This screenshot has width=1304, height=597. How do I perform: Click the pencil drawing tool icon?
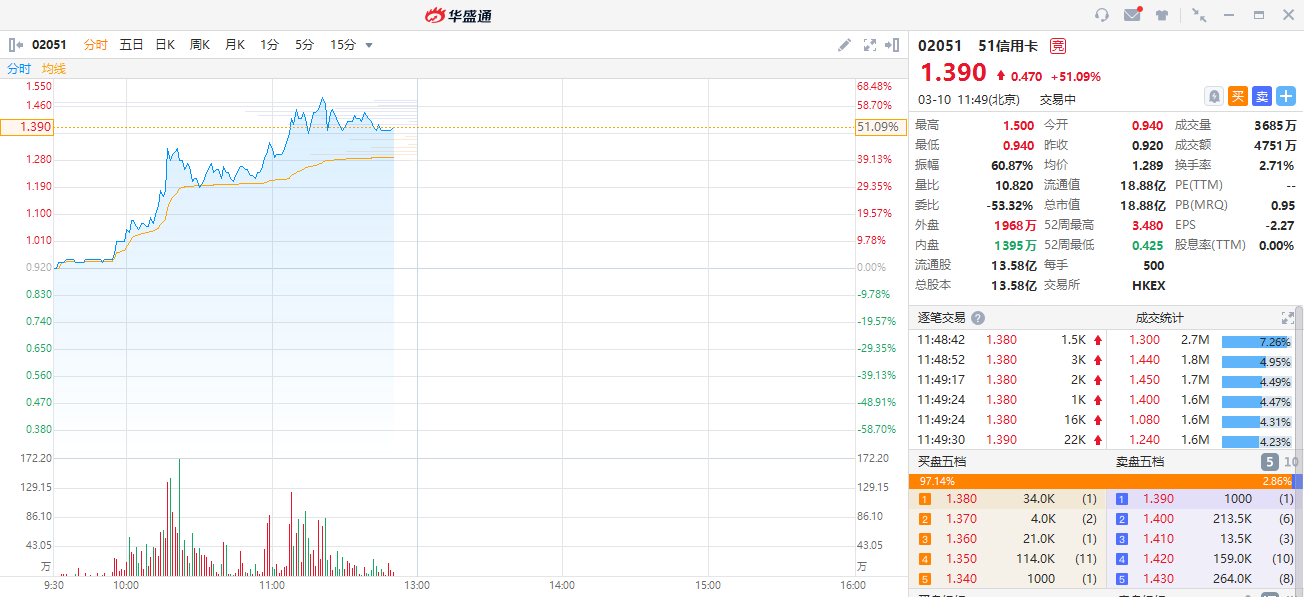pos(844,45)
